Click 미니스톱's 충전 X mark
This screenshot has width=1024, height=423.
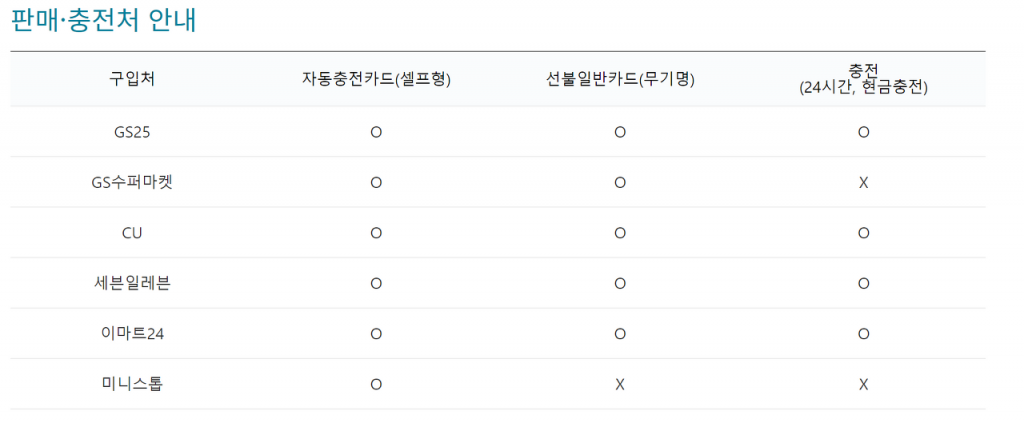(x=863, y=384)
